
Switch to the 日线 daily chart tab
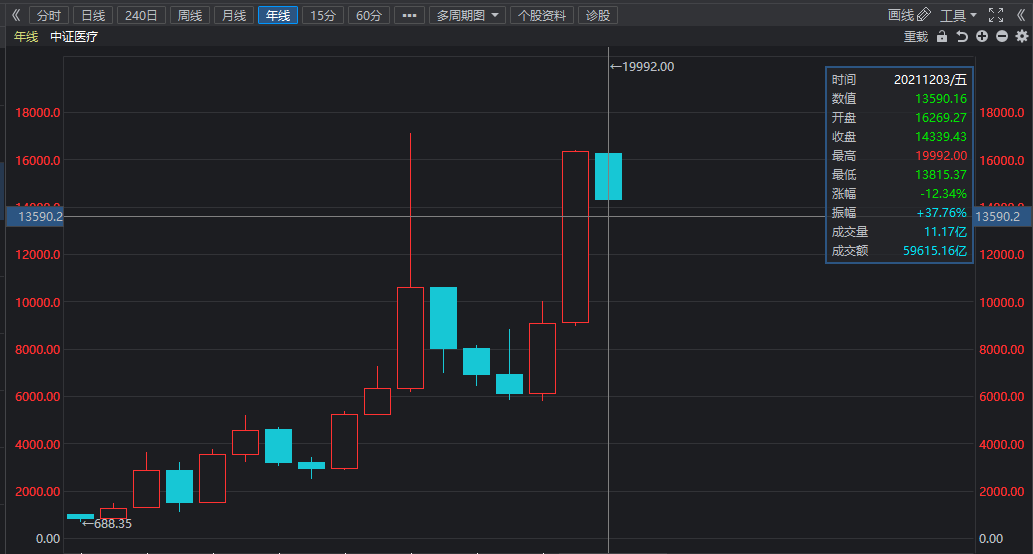93,15
